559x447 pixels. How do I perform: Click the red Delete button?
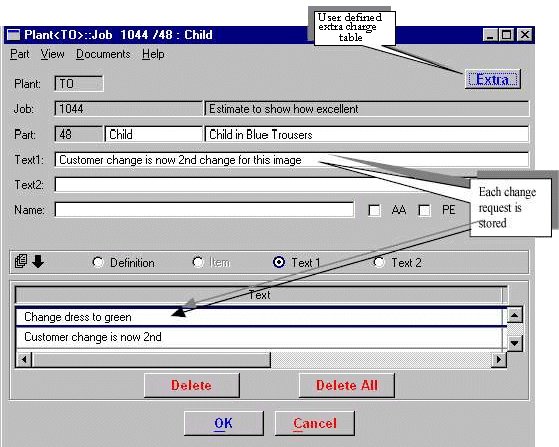[x=191, y=385]
